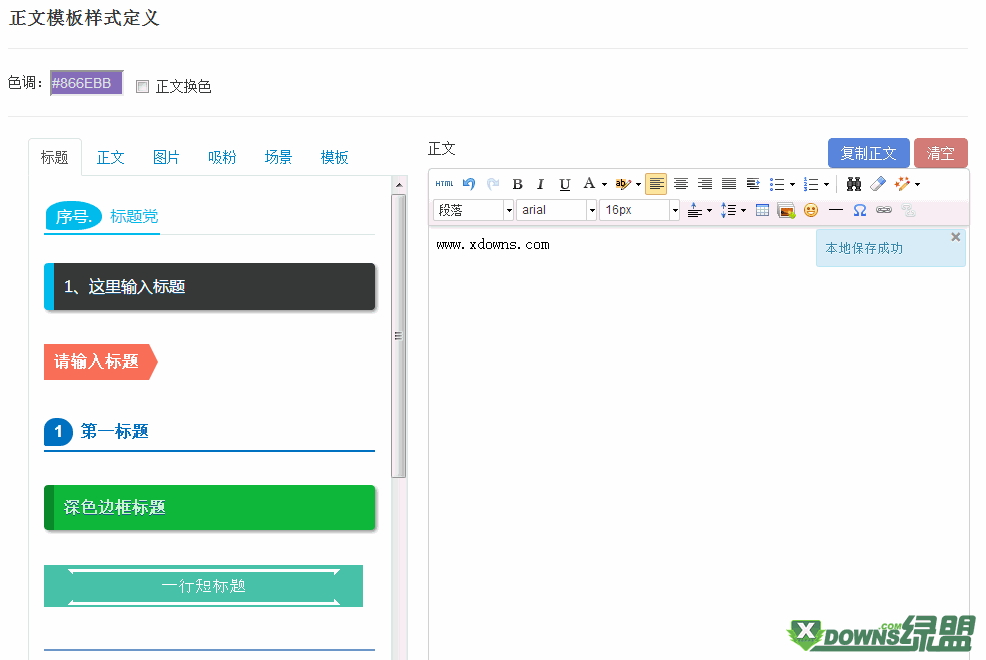The height and width of the screenshot is (660, 986).
Task: Align text left
Action: pyautogui.click(x=656, y=184)
